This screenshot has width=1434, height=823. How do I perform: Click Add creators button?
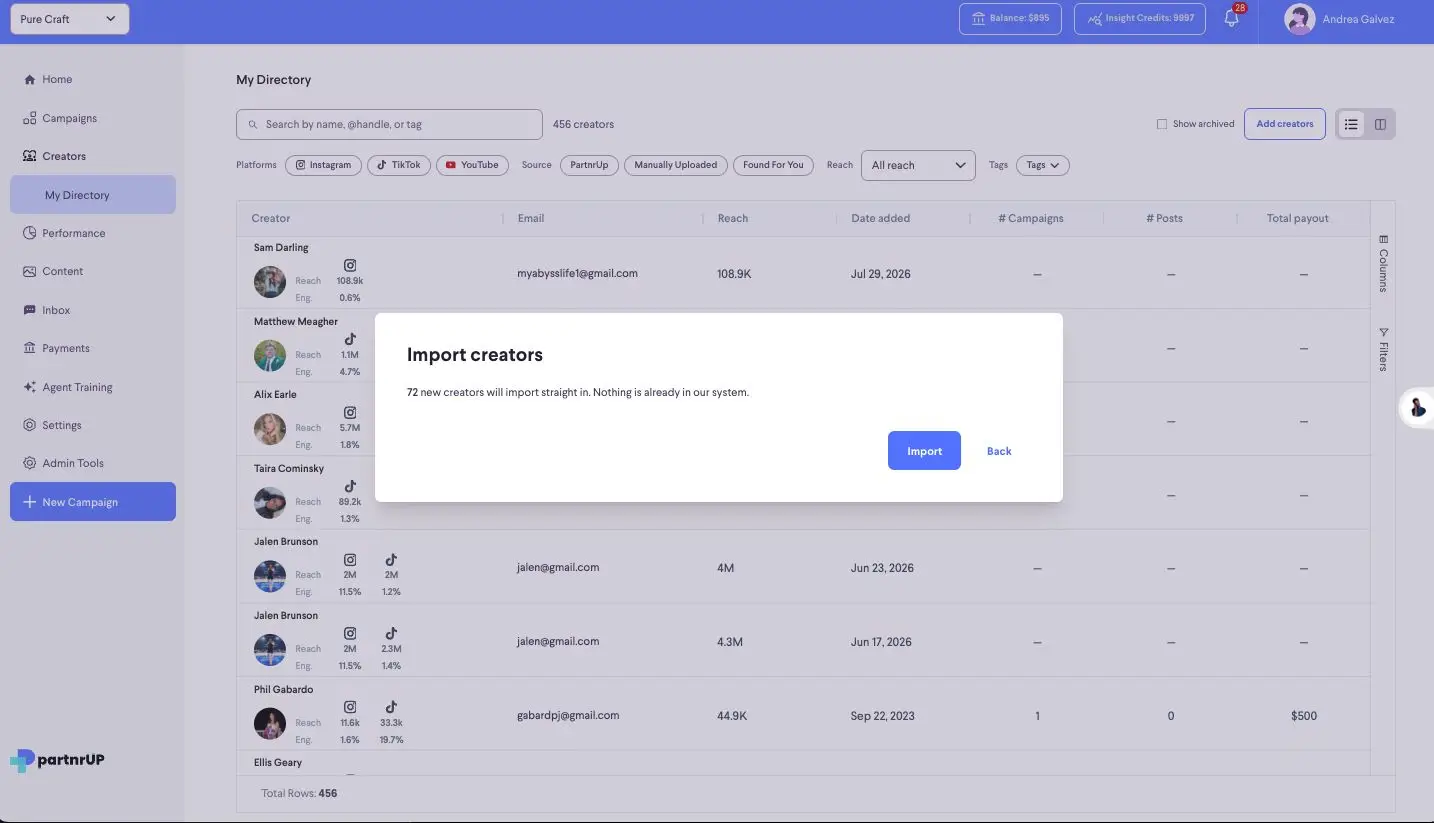pos(1285,124)
